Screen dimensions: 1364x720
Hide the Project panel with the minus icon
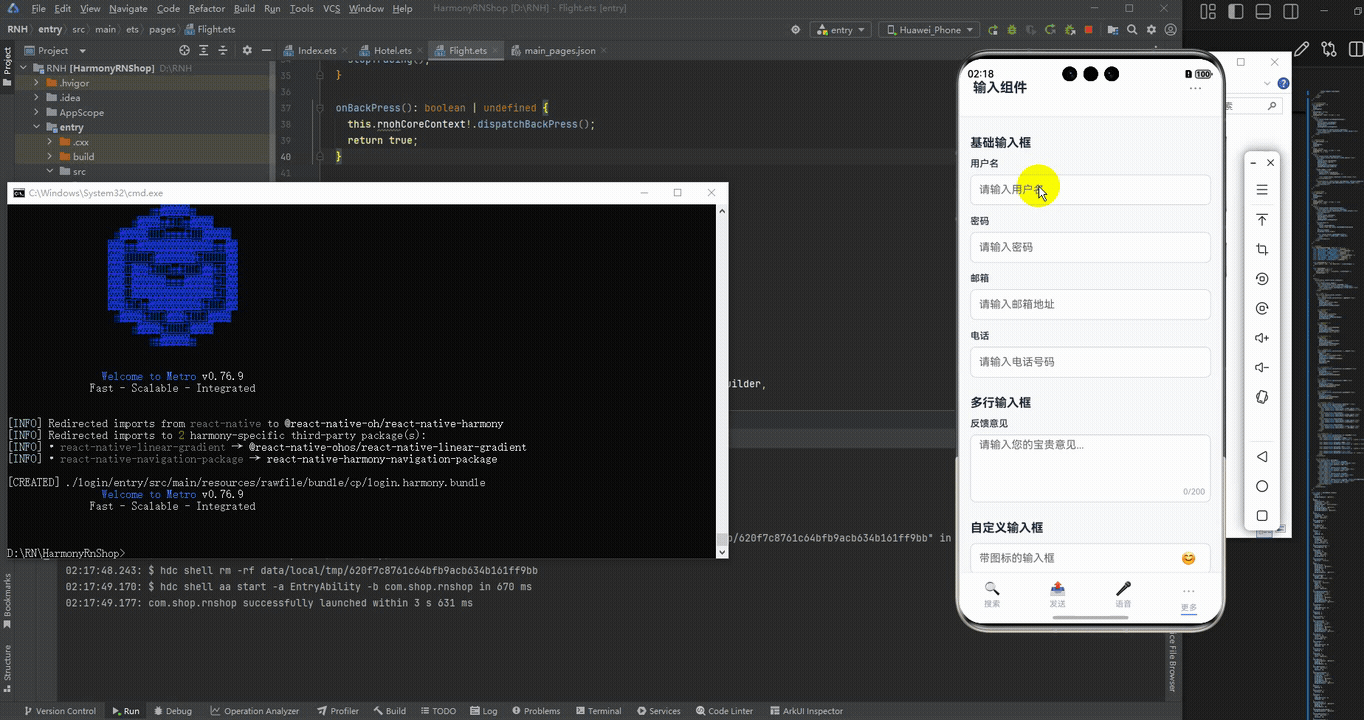point(265,50)
